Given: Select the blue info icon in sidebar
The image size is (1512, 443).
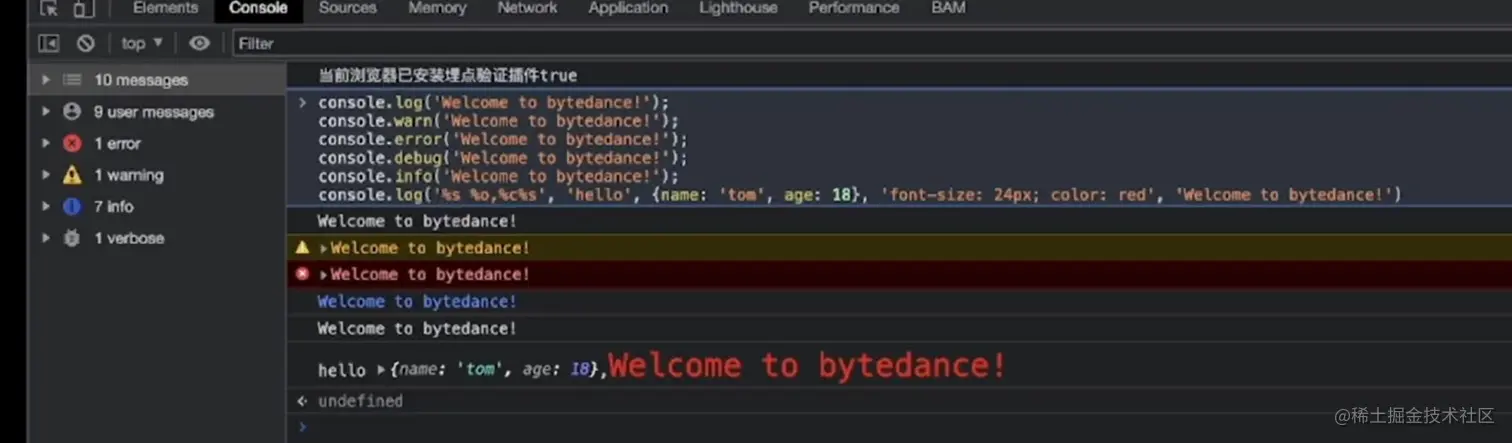Looking at the screenshot, I should pyautogui.click(x=72, y=206).
